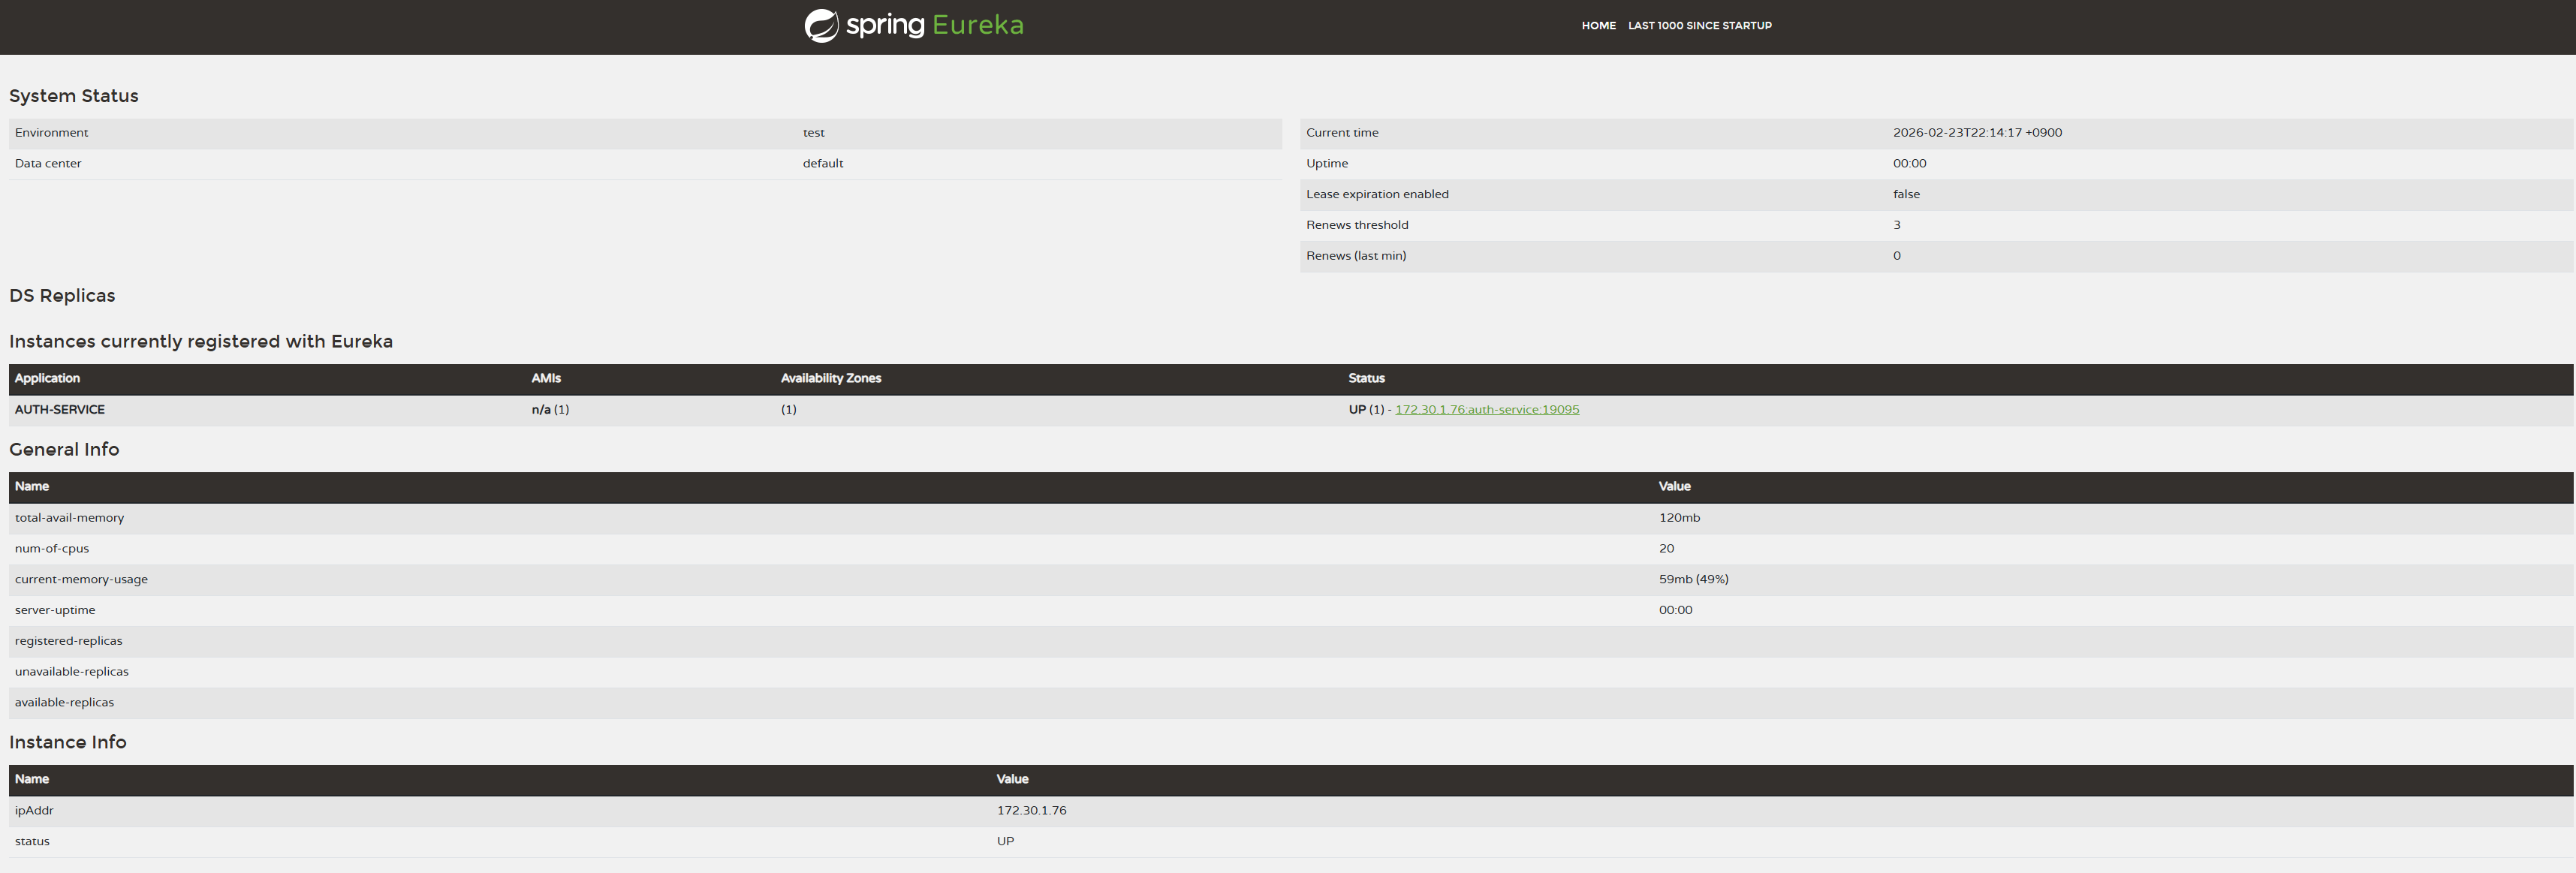Click the ipAddr value 172.30.1.76

[x=1031, y=811]
